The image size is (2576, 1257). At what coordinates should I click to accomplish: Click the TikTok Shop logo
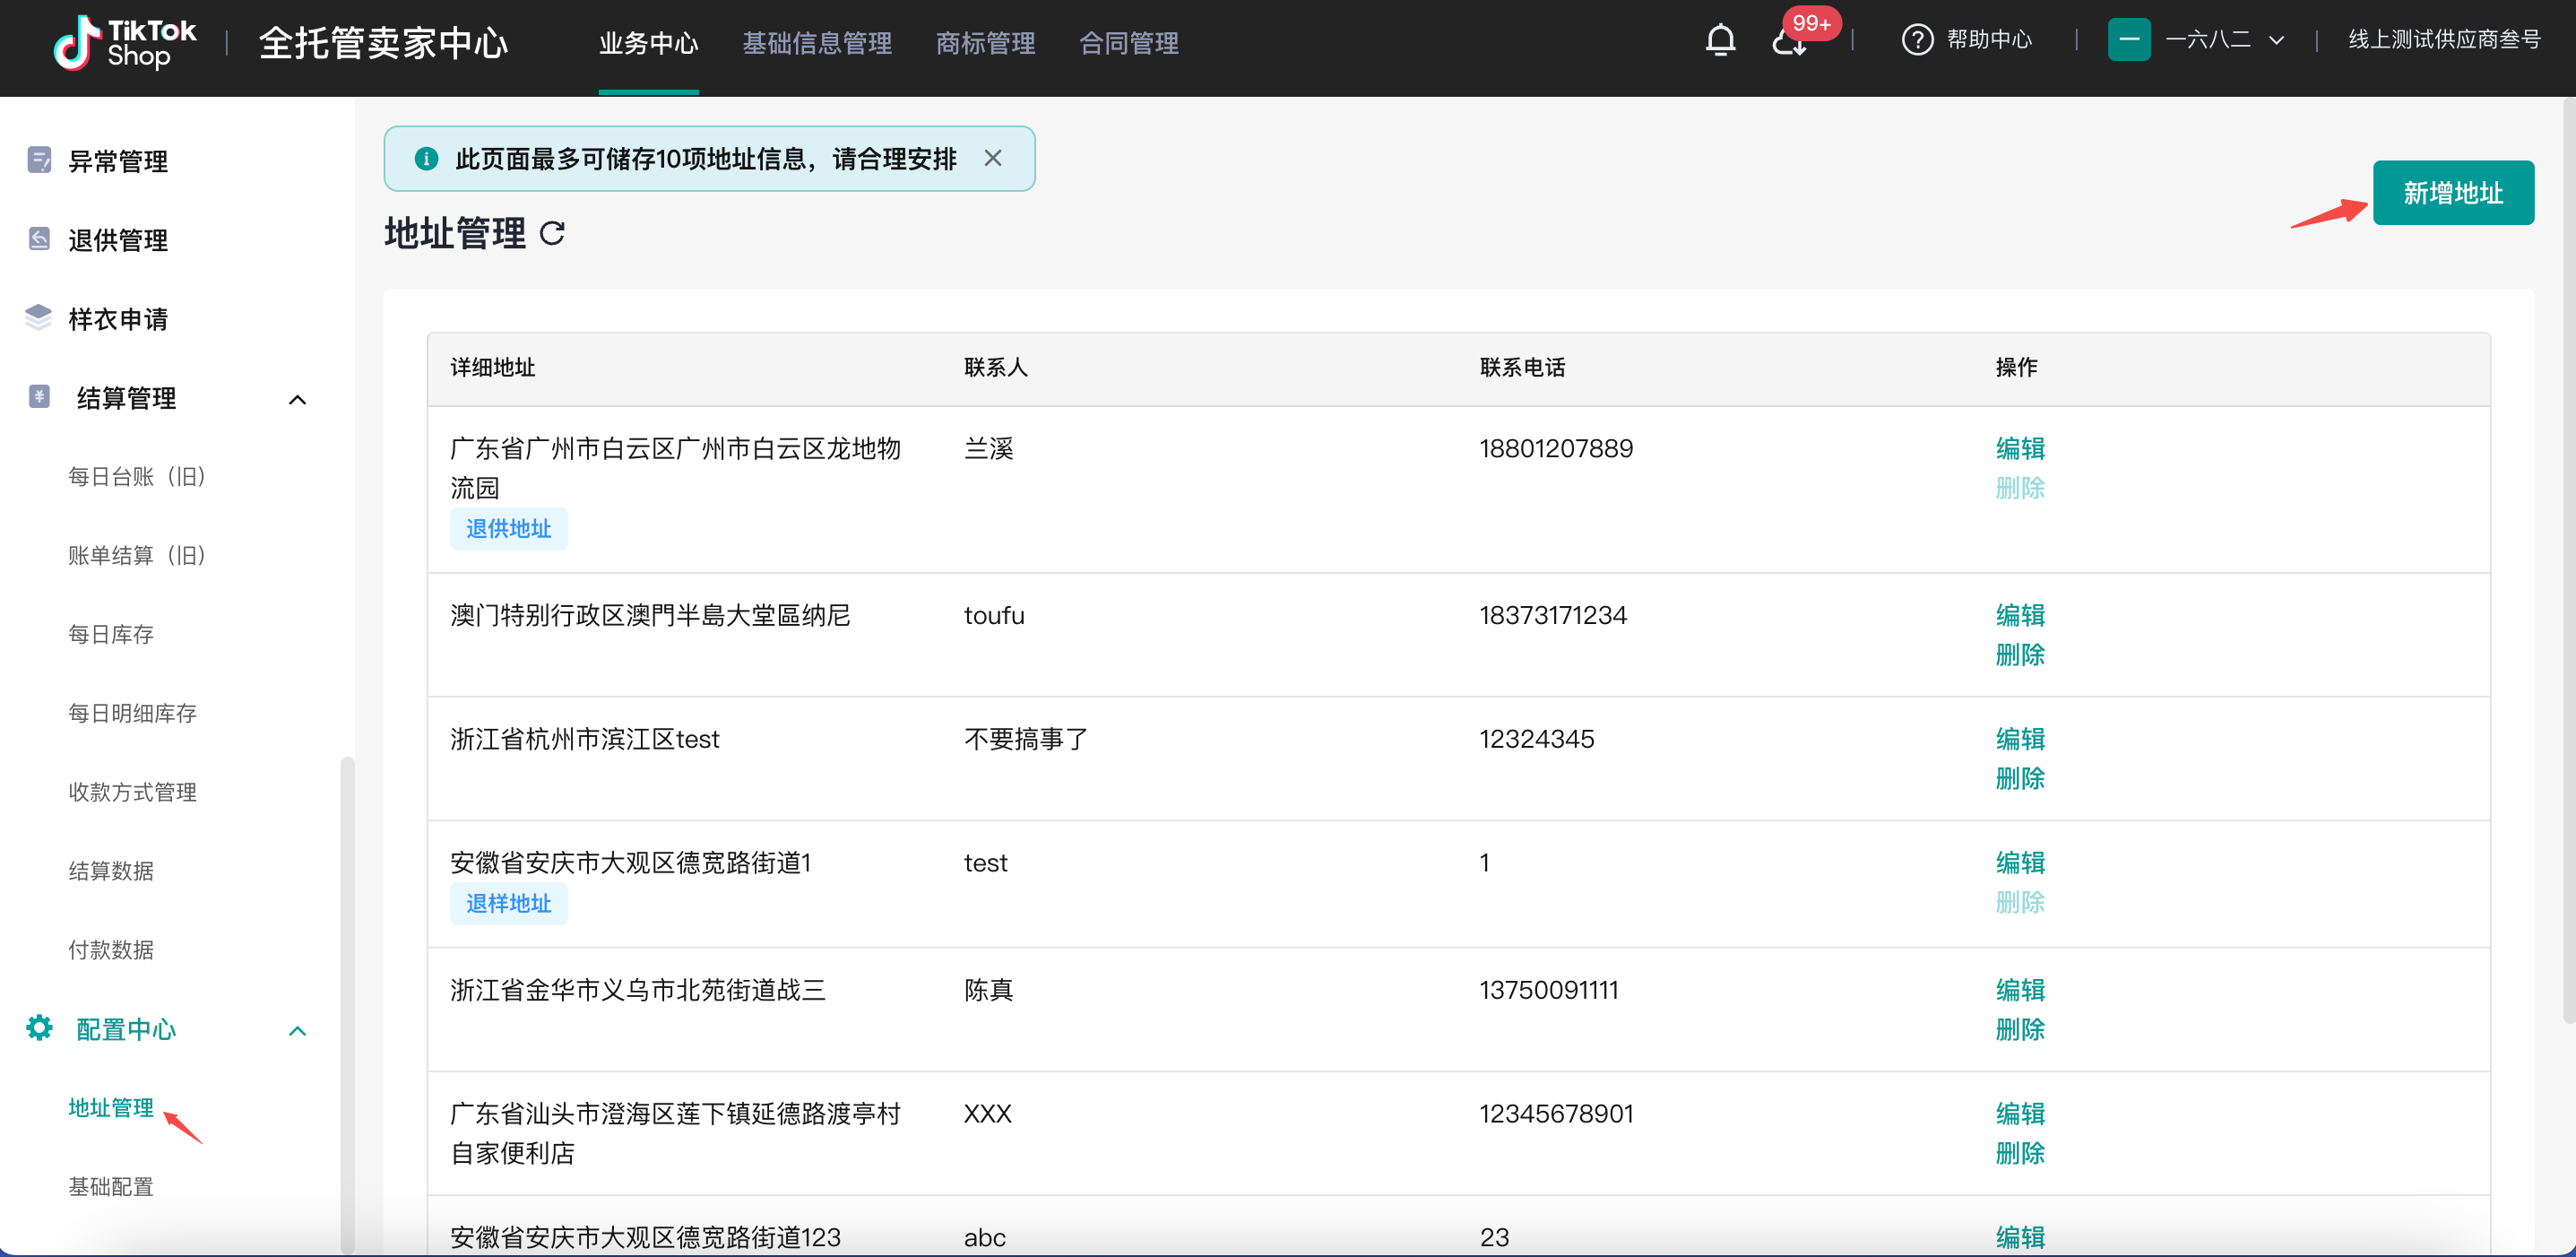click(x=126, y=42)
